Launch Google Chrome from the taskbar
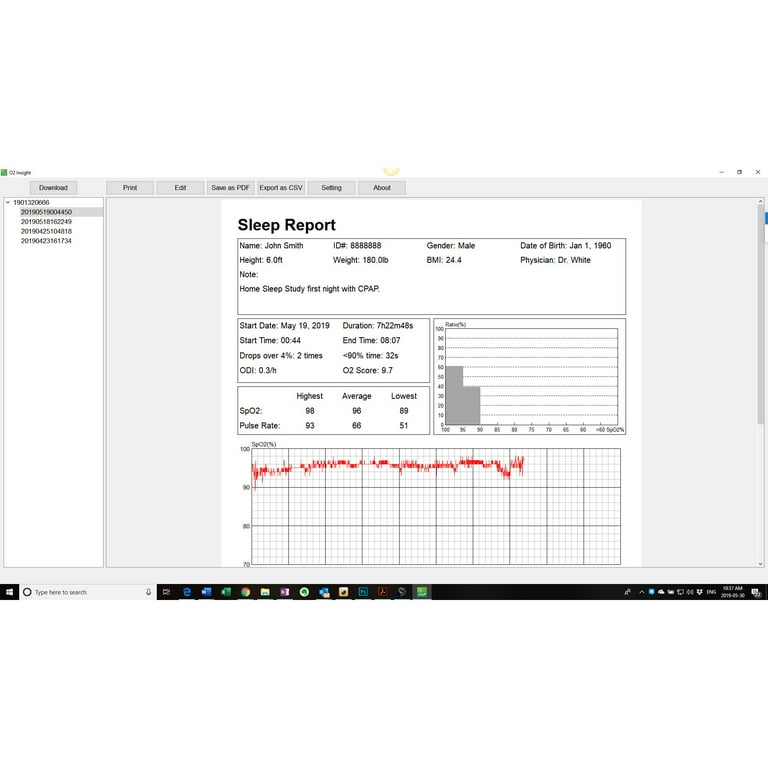 point(245,592)
